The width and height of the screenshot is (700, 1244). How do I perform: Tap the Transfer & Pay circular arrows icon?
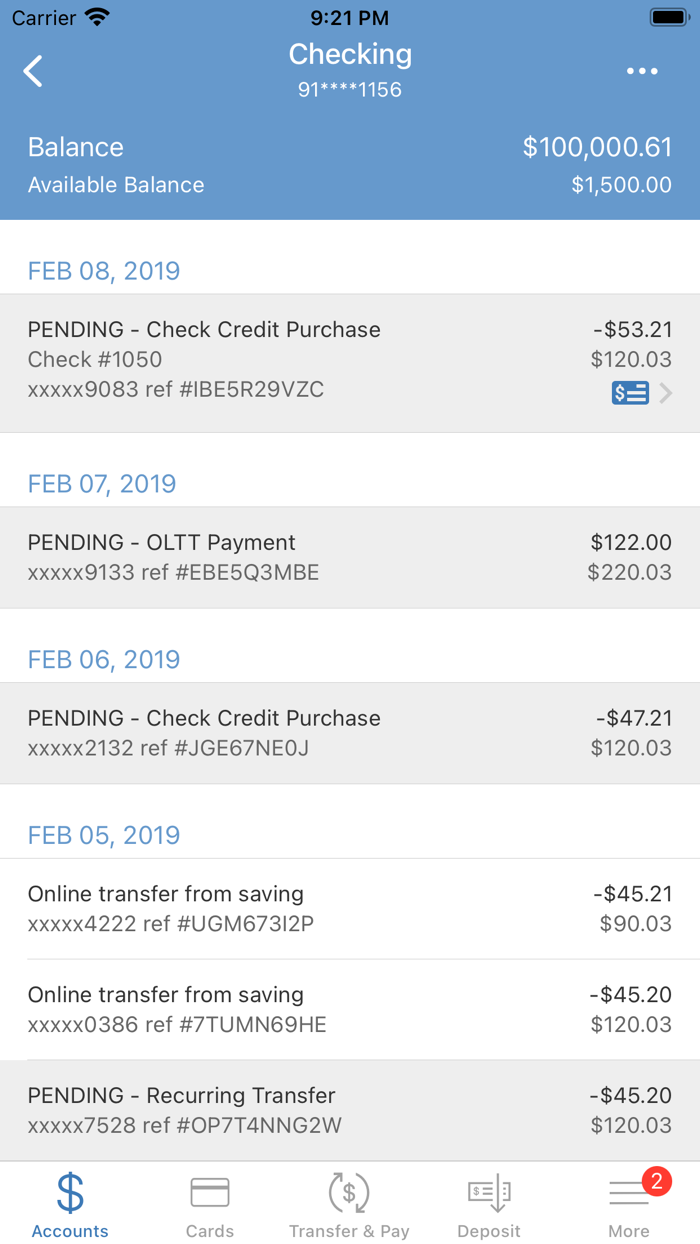tap(349, 1192)
